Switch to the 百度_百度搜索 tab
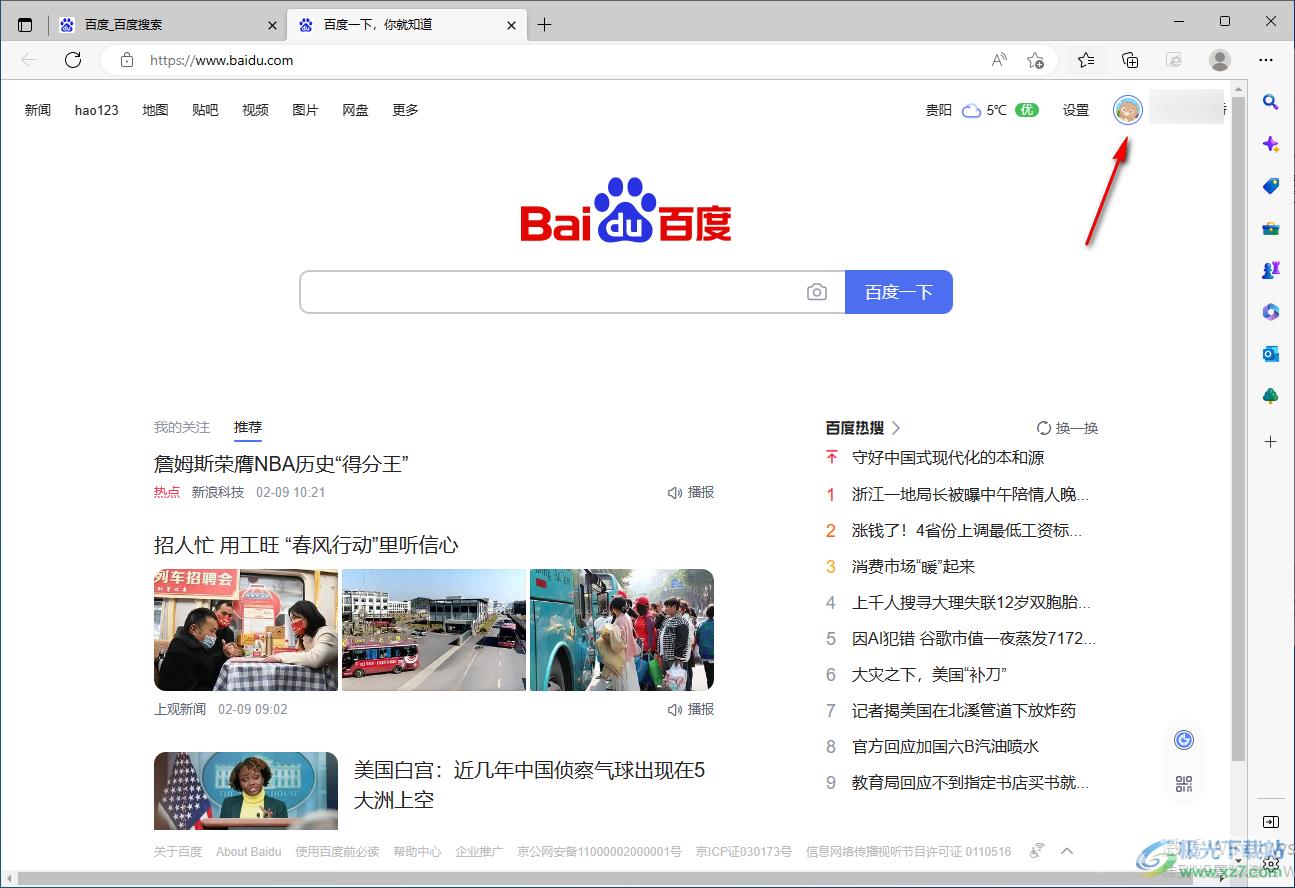1295x888 pixels. point(167,25)
